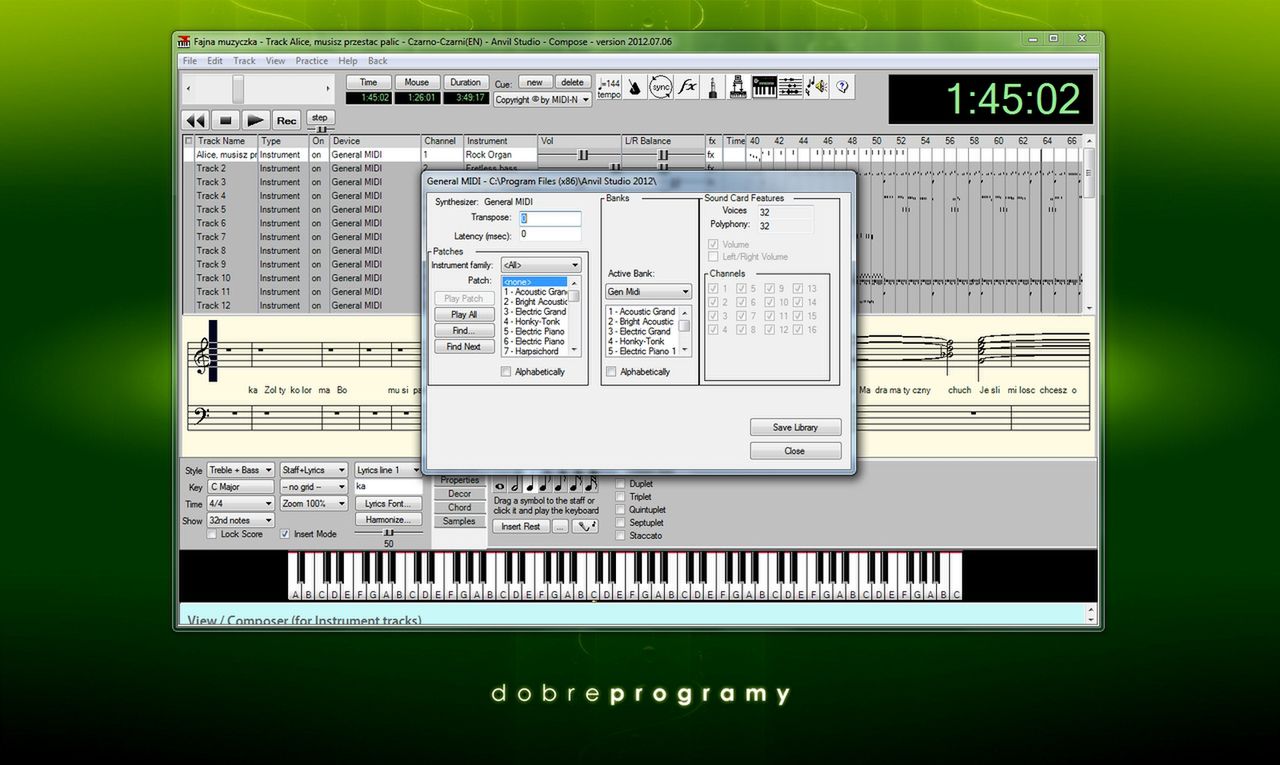This screenshot has height=765, width=1280.
Task: Open the Active Bank Gen Midi dropdown
Action: (649, 291)
